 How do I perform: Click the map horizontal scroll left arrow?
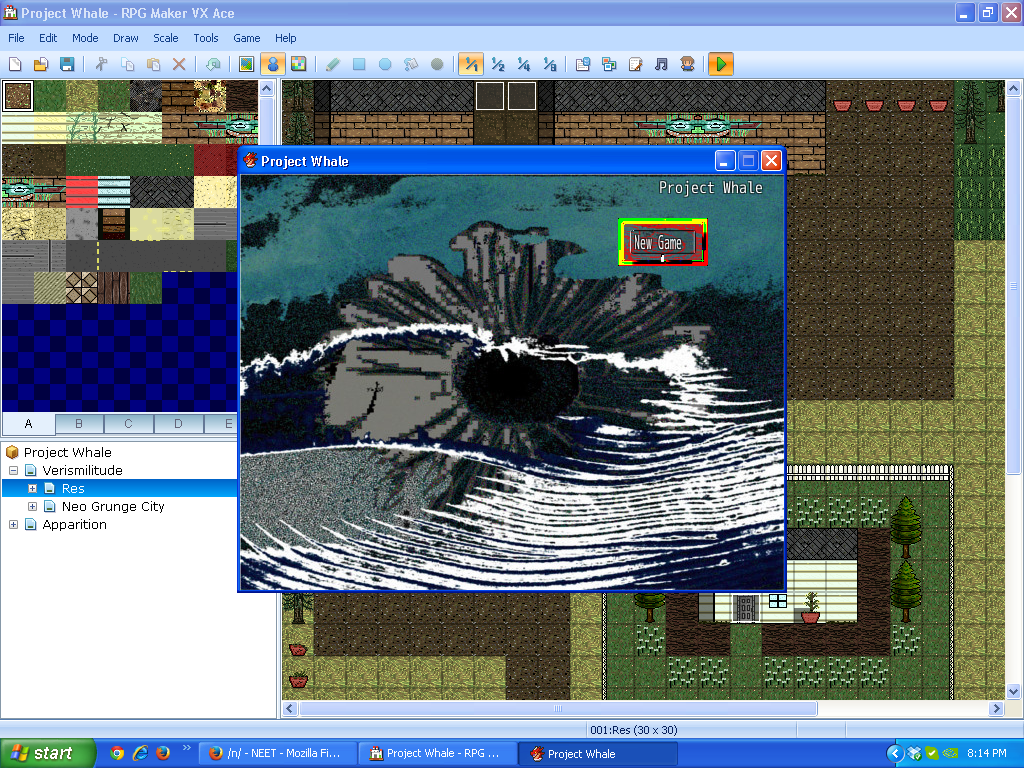290,709
